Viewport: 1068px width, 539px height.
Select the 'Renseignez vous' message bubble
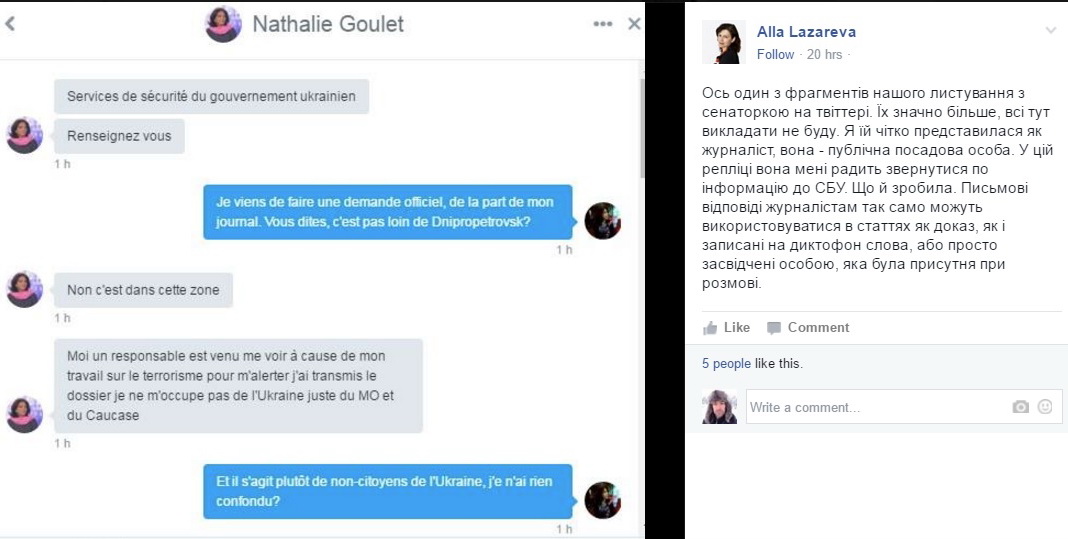[x=119, y=136]
